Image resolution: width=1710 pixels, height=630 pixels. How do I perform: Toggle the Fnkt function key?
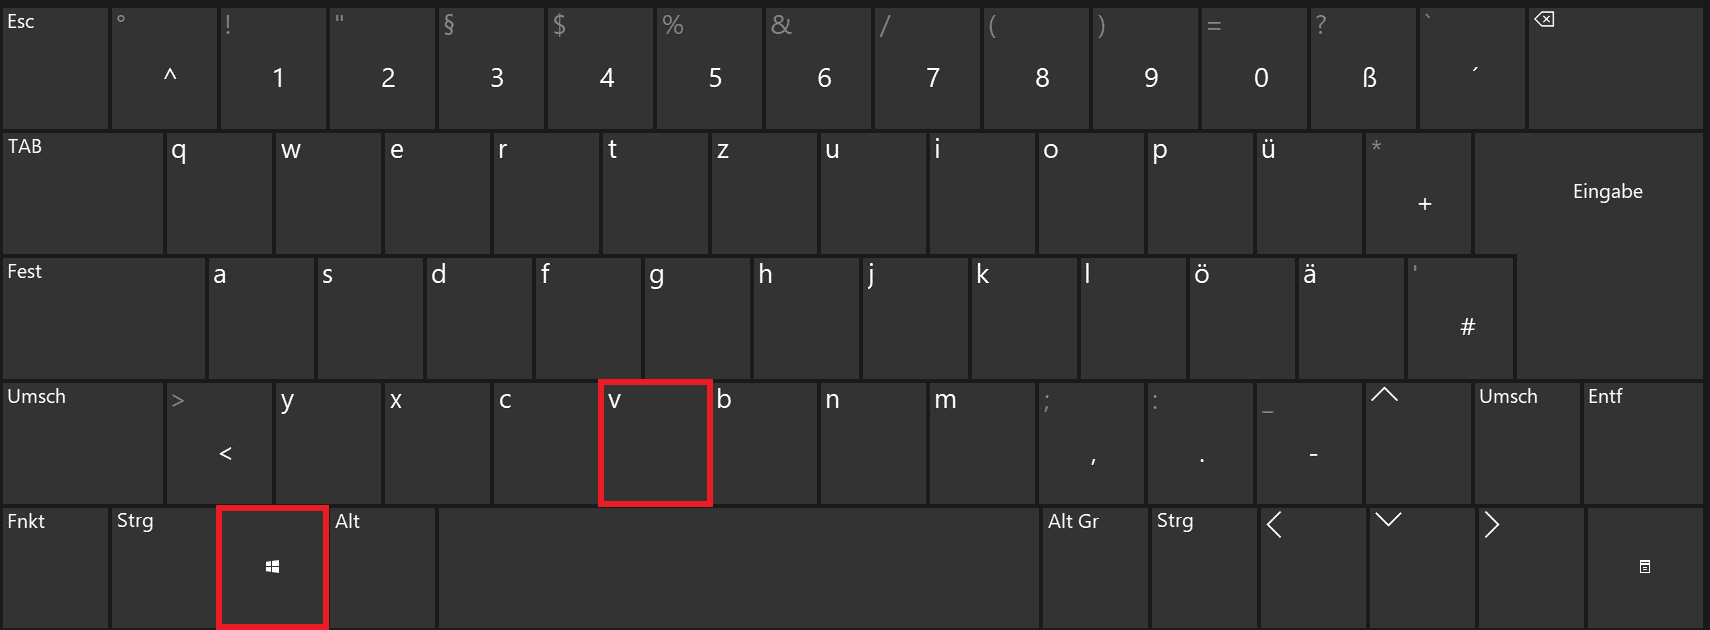55,568
